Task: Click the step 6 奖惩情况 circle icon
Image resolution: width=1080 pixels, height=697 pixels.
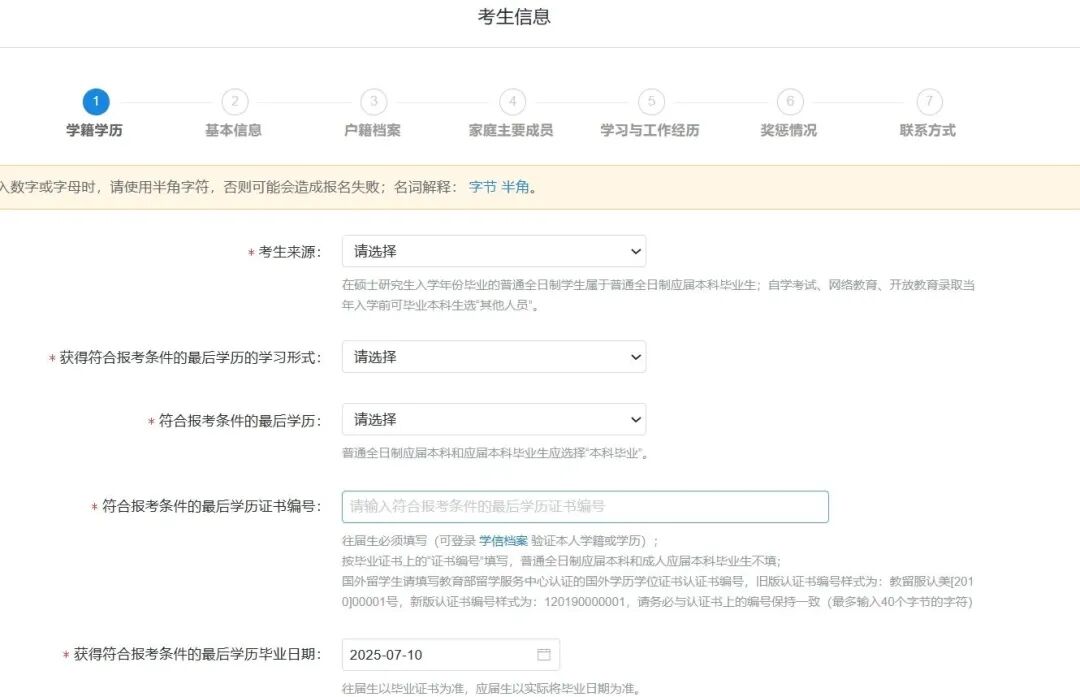Action: click(x=790, y=101)
